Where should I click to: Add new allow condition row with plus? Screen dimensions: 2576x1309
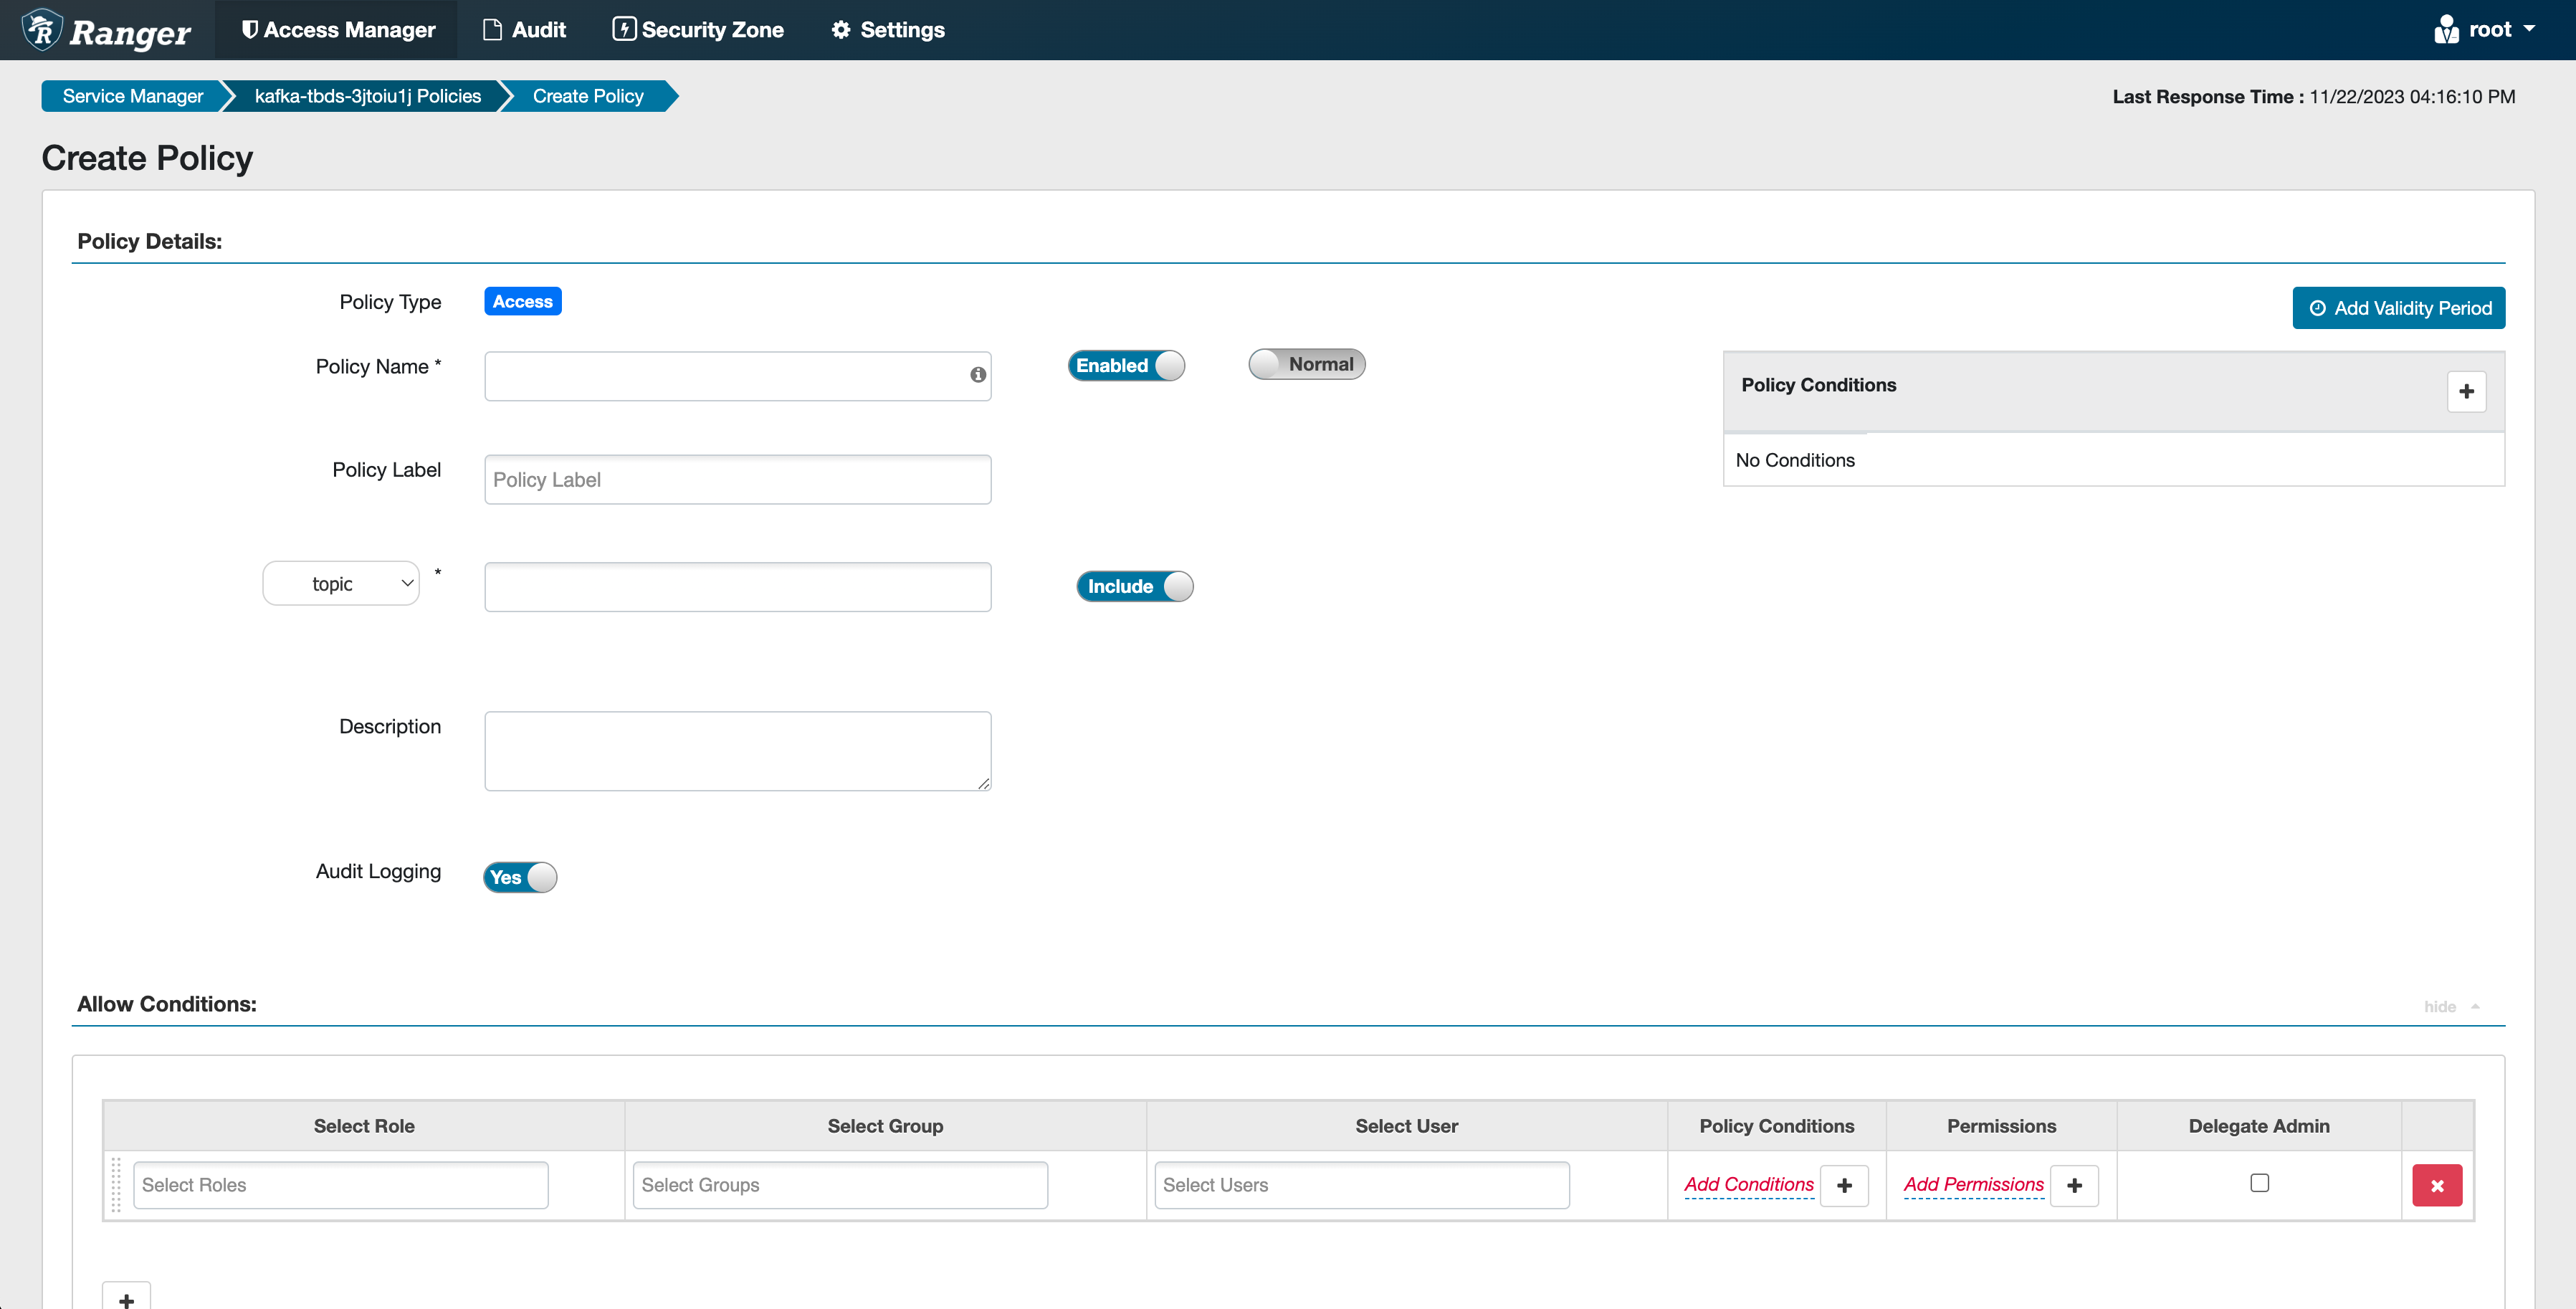point(127,1299)
